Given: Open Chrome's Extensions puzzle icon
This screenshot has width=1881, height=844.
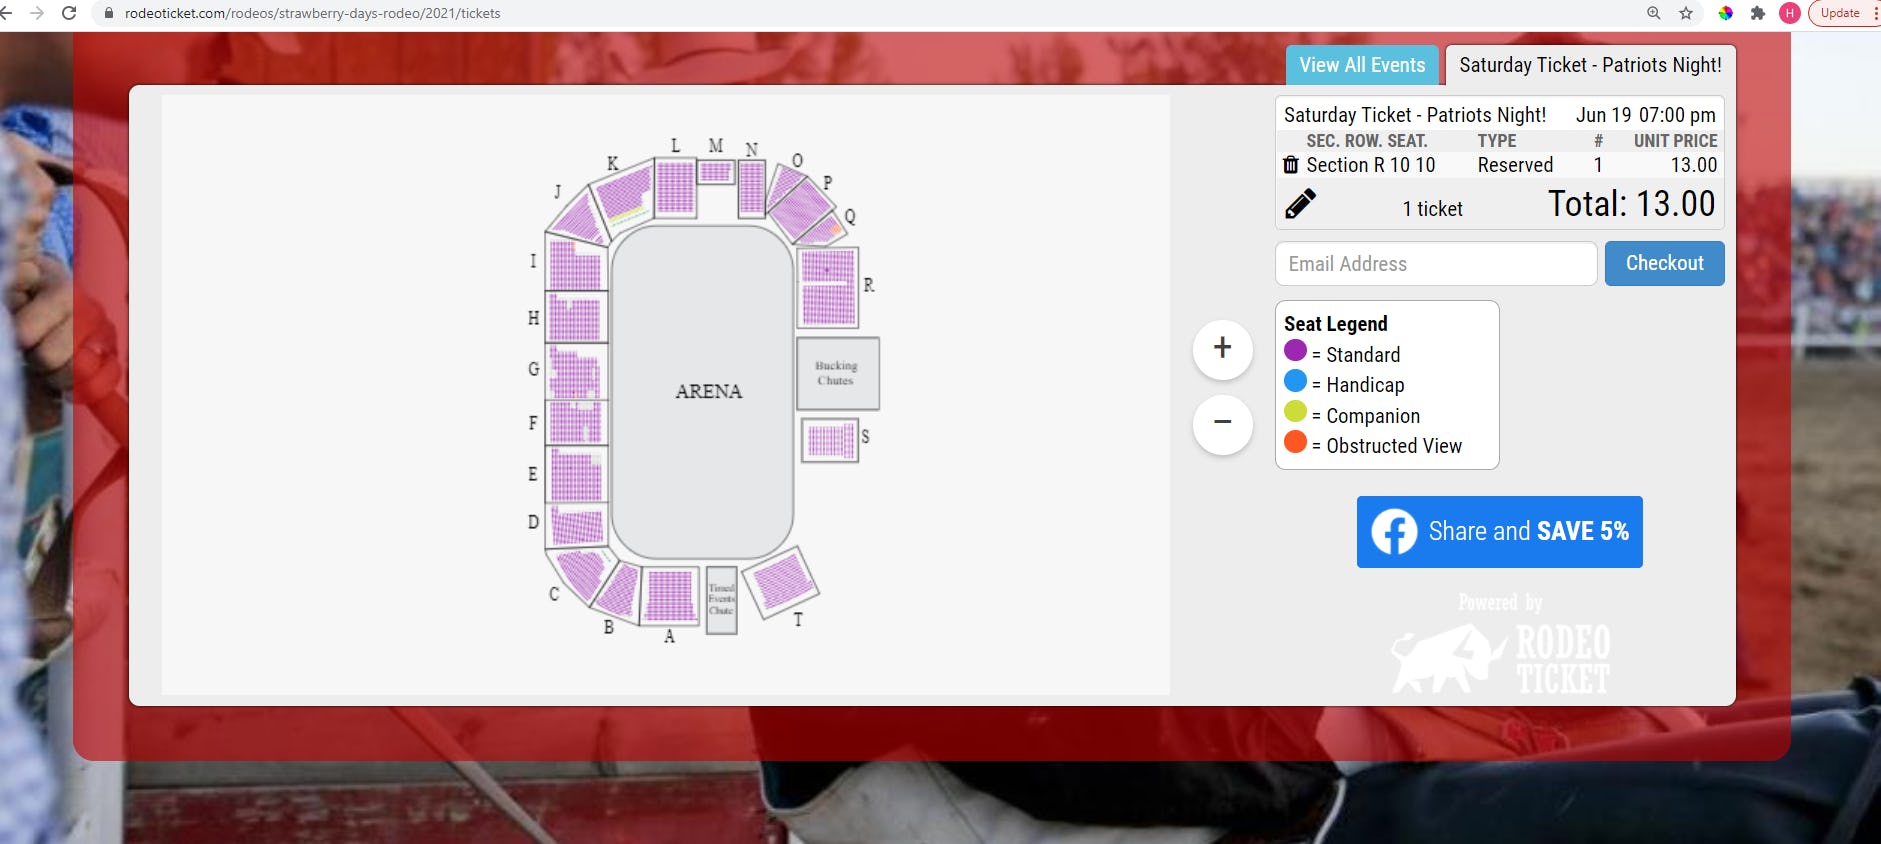Looking at the screenshot, I should (1759, 14).
